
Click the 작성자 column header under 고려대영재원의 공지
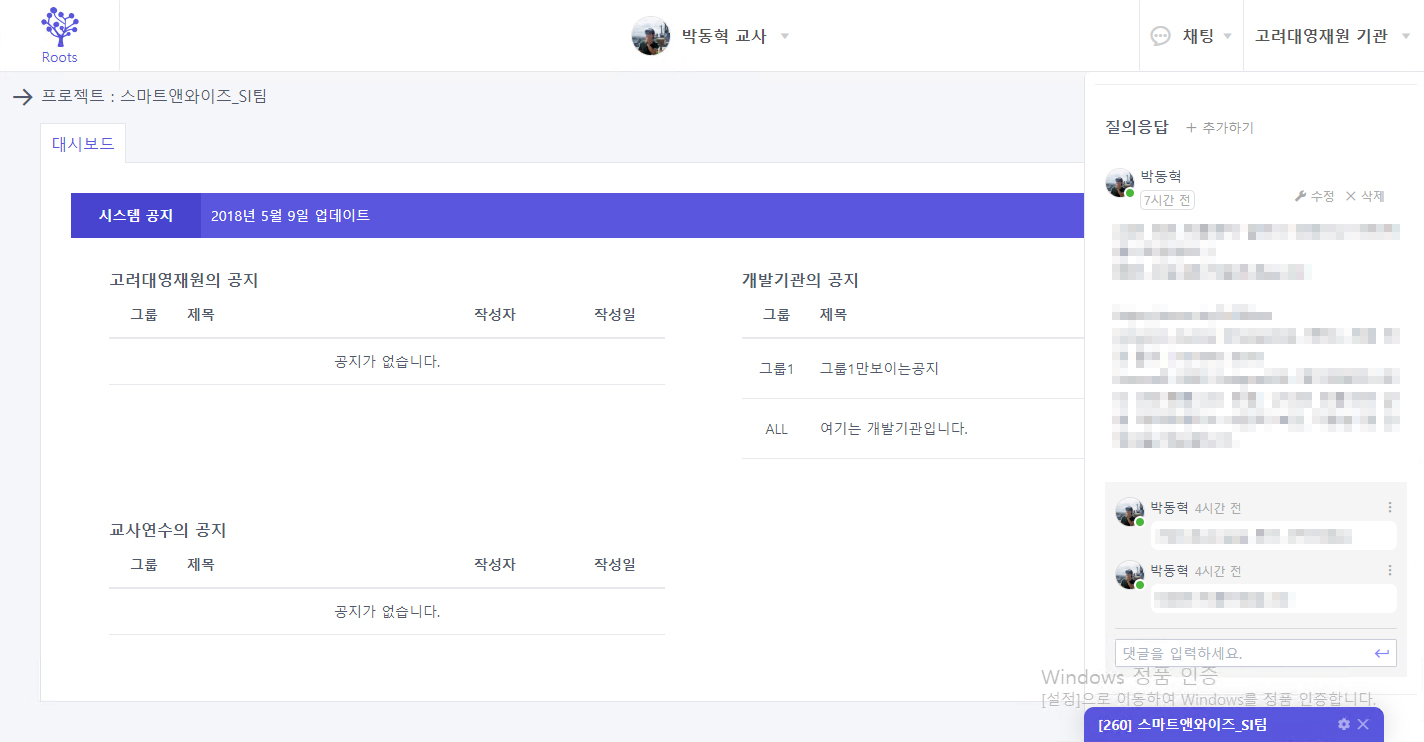494,314
